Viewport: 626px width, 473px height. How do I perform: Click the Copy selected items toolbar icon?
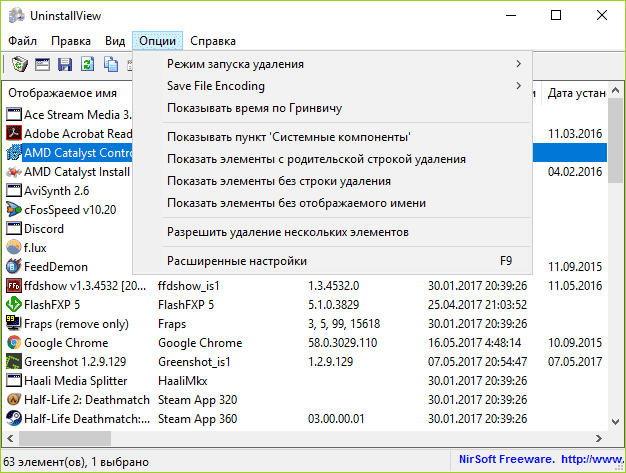[x=110, y=65]
